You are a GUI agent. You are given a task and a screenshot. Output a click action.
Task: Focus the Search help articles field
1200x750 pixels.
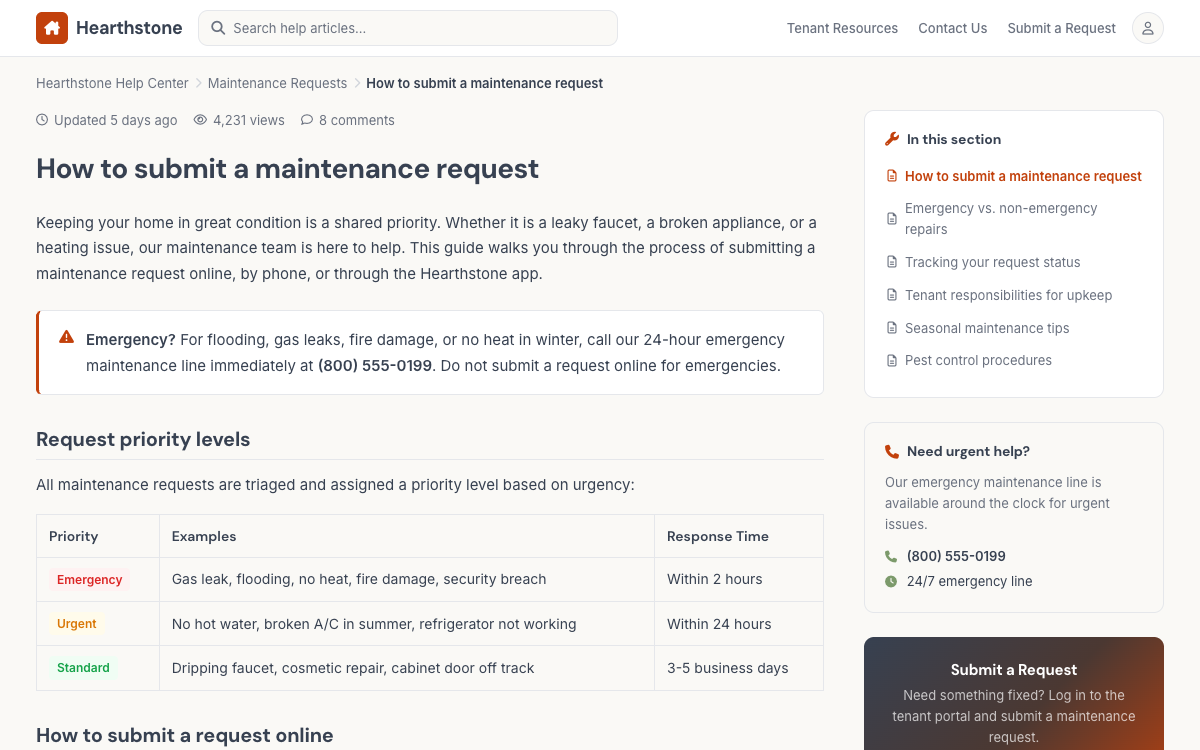coord(408,28)
